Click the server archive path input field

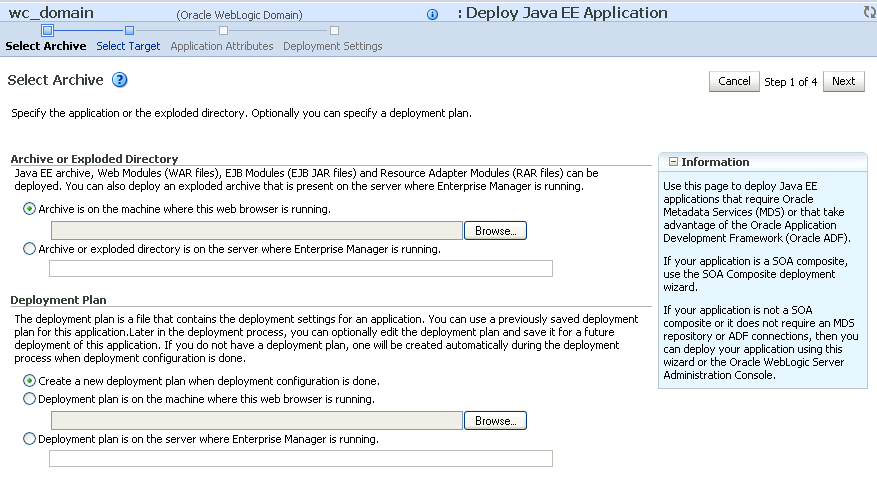click(x=301, y=268)
